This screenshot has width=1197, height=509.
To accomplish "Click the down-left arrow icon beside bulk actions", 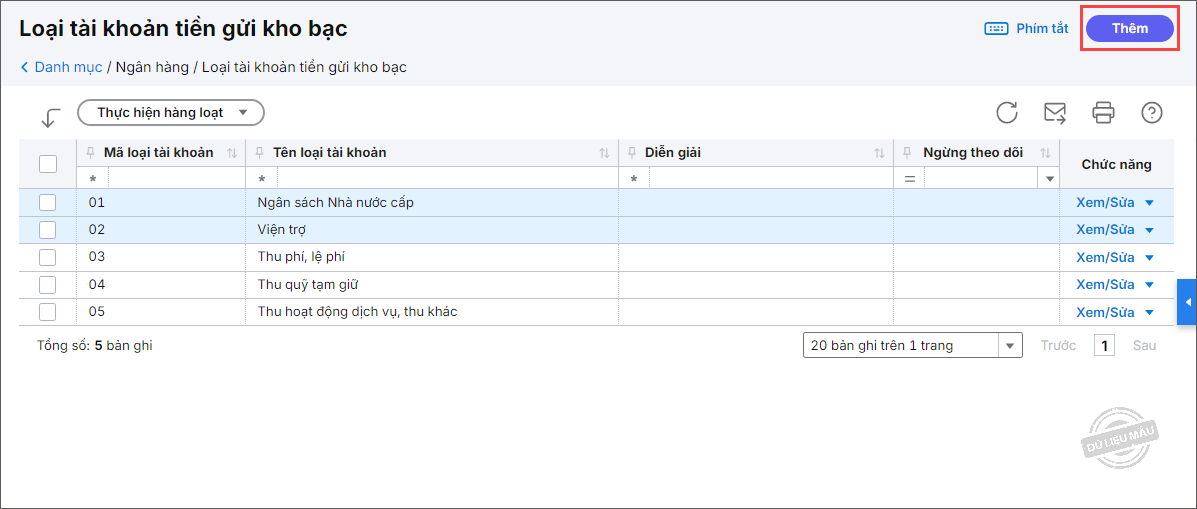I will pos(50,118).
